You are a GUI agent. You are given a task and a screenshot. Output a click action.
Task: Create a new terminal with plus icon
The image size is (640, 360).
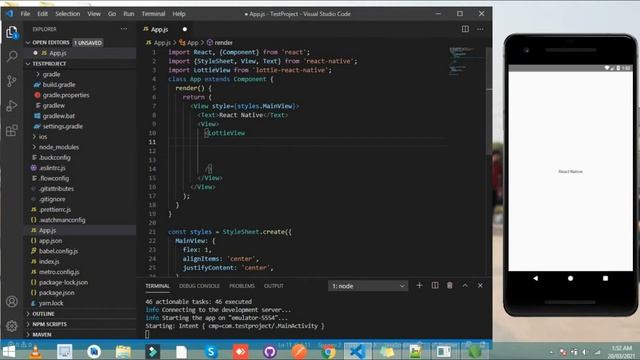[x=419, y=285]
